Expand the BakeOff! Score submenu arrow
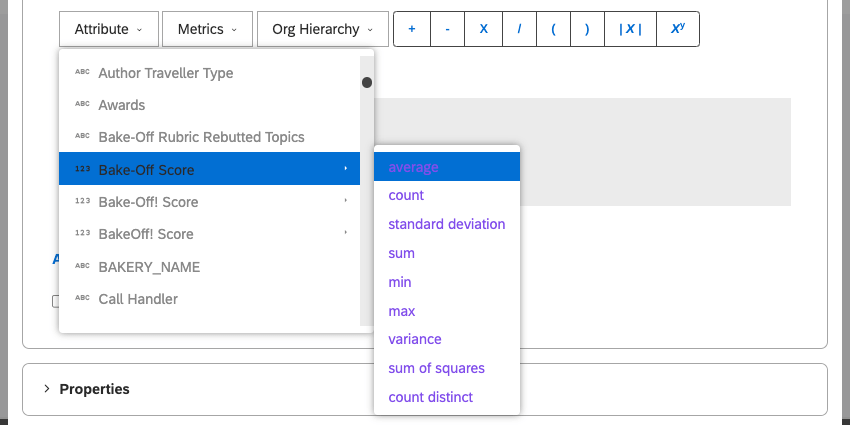The width and height of the screenshot is (850, 425). (346, 234)
